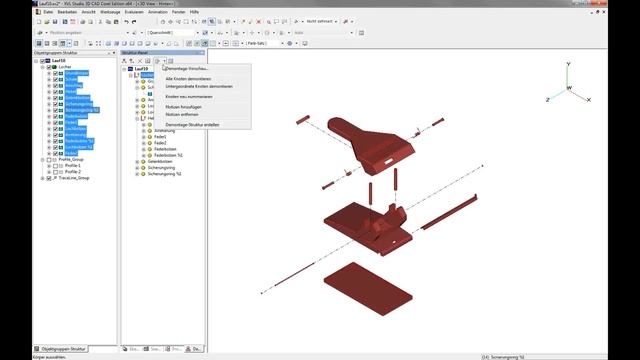Select Federbolzen %1 in Struktur panel

point(168,156)
